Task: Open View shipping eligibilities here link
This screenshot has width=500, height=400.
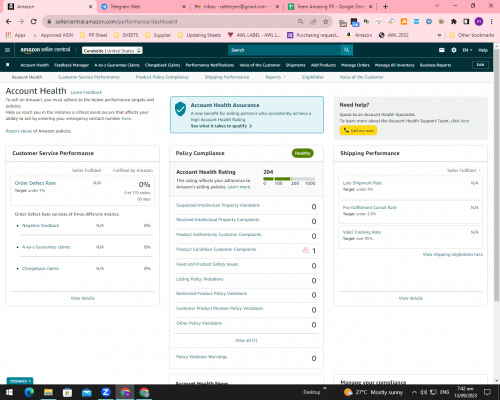Action: [x=453, y=254]
